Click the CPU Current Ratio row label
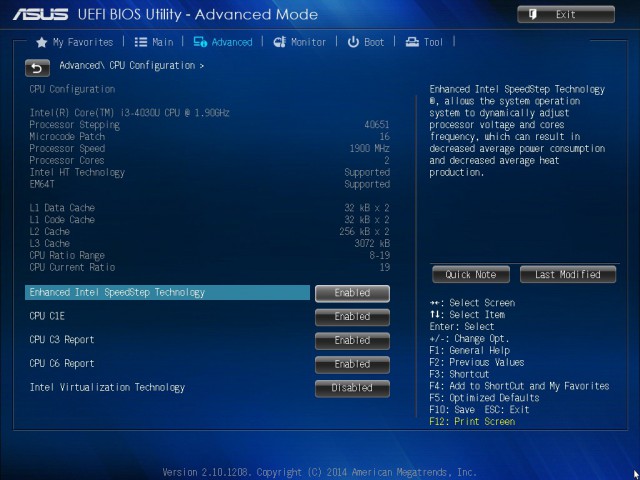The width and height of the screenshot is (640, 480). coord(72,268)
